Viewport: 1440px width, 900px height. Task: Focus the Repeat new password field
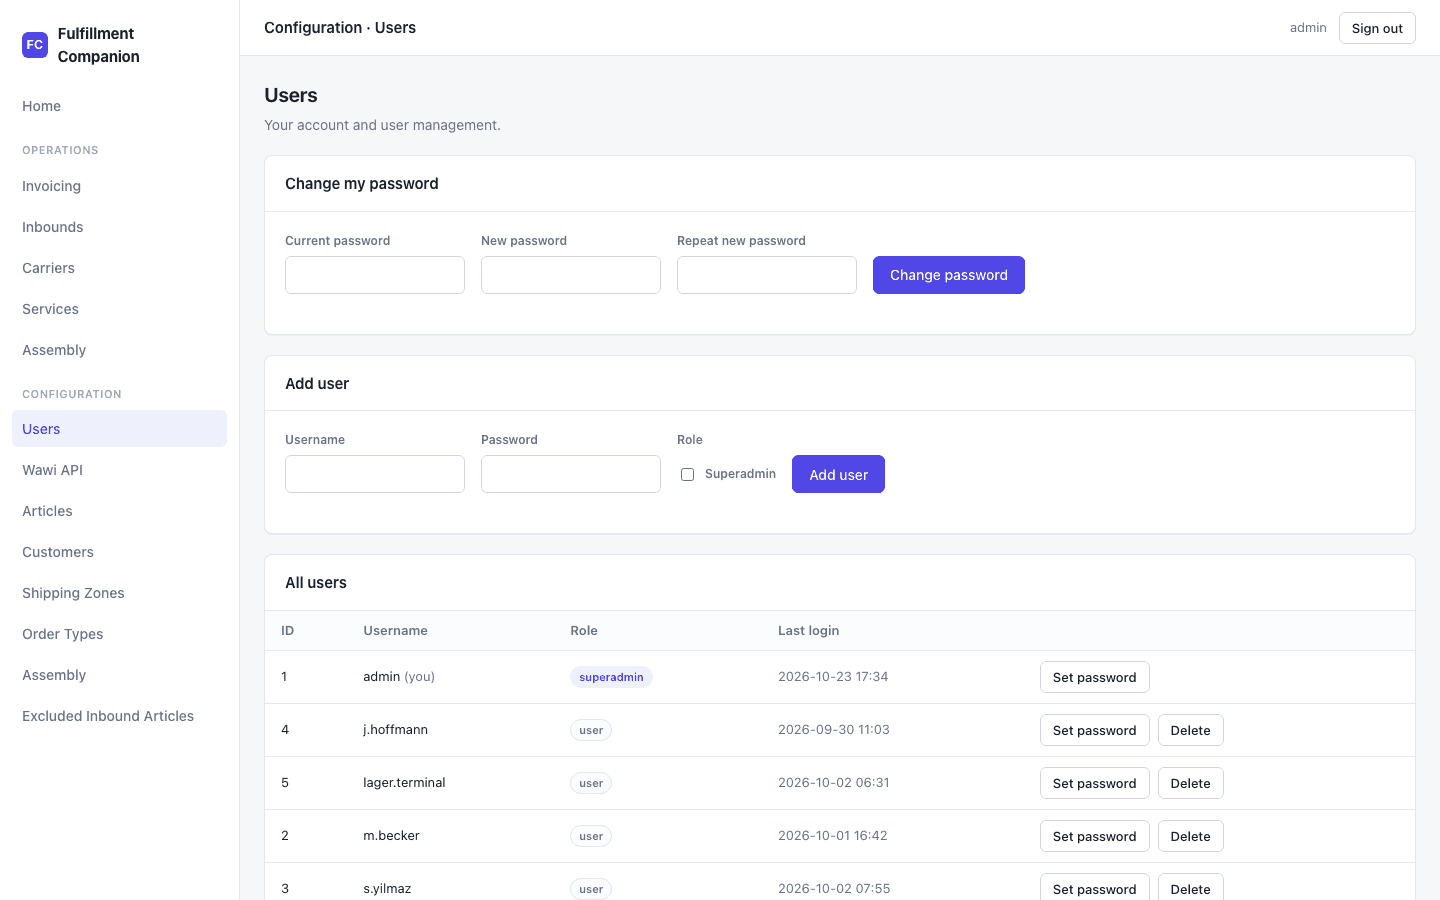point(767,275)
